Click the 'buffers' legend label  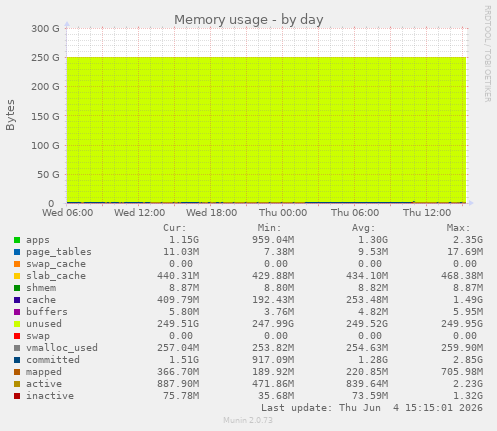[47, 312]
